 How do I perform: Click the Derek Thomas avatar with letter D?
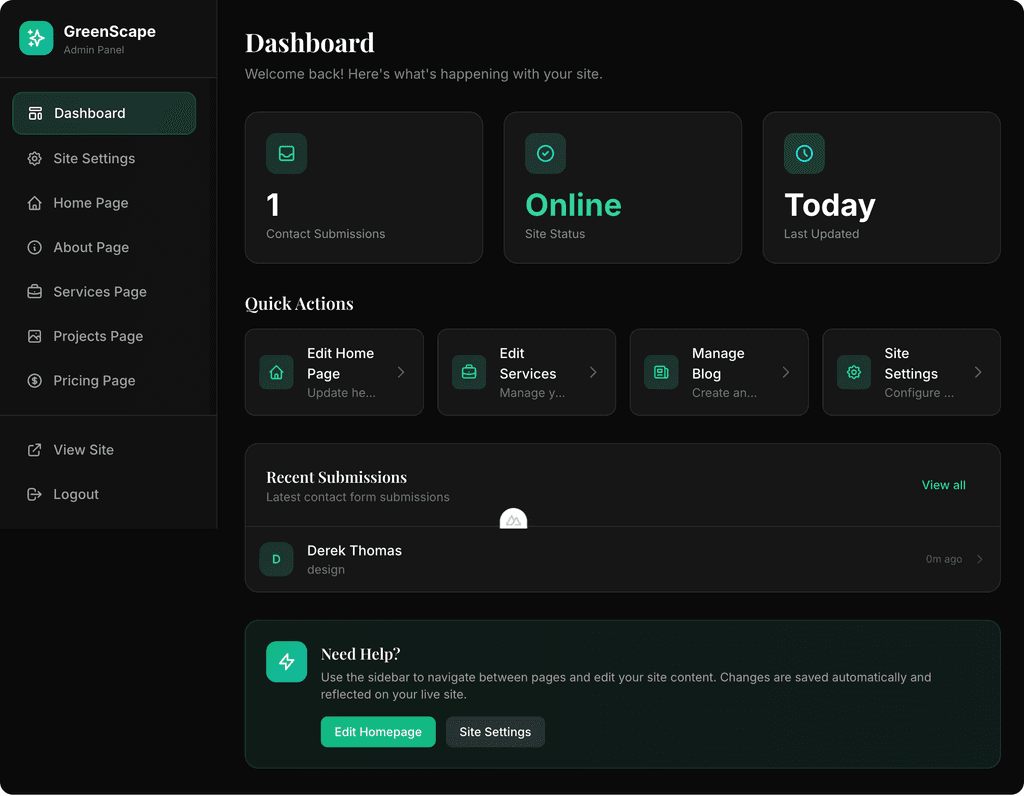pyautogui.click(x=276, y=559)
